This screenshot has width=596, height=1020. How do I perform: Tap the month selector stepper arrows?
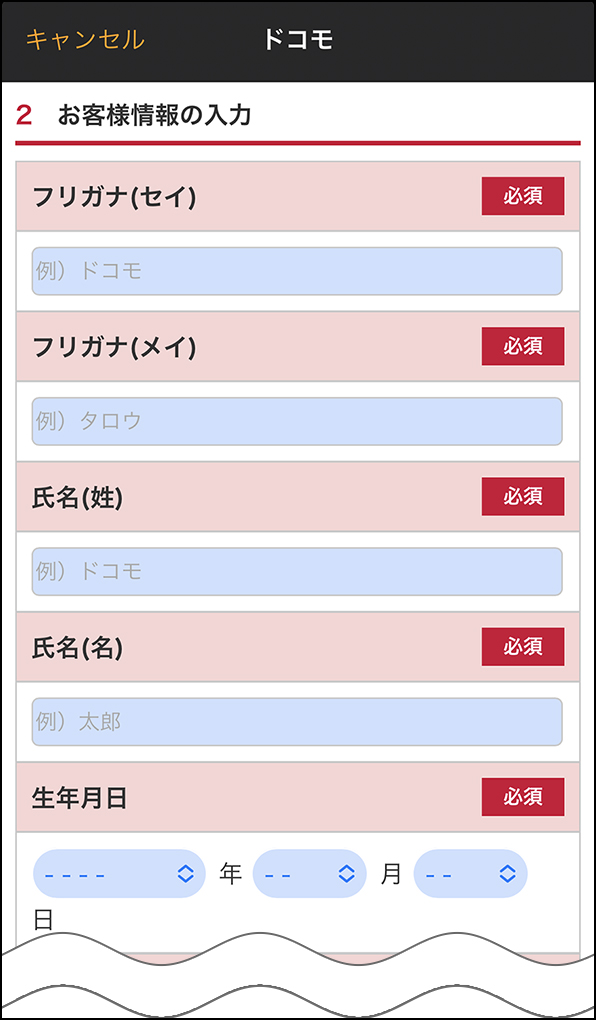click(345, 873)
